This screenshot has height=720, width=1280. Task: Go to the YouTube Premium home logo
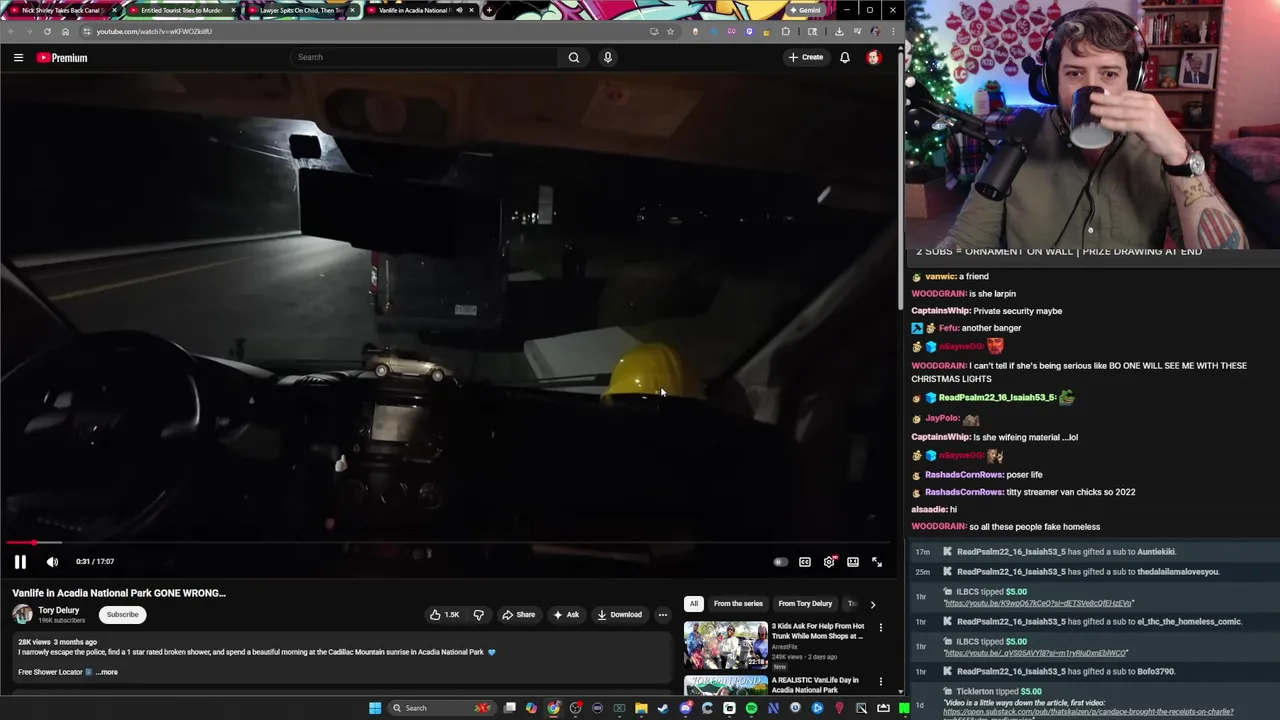(x=62, y=58)
